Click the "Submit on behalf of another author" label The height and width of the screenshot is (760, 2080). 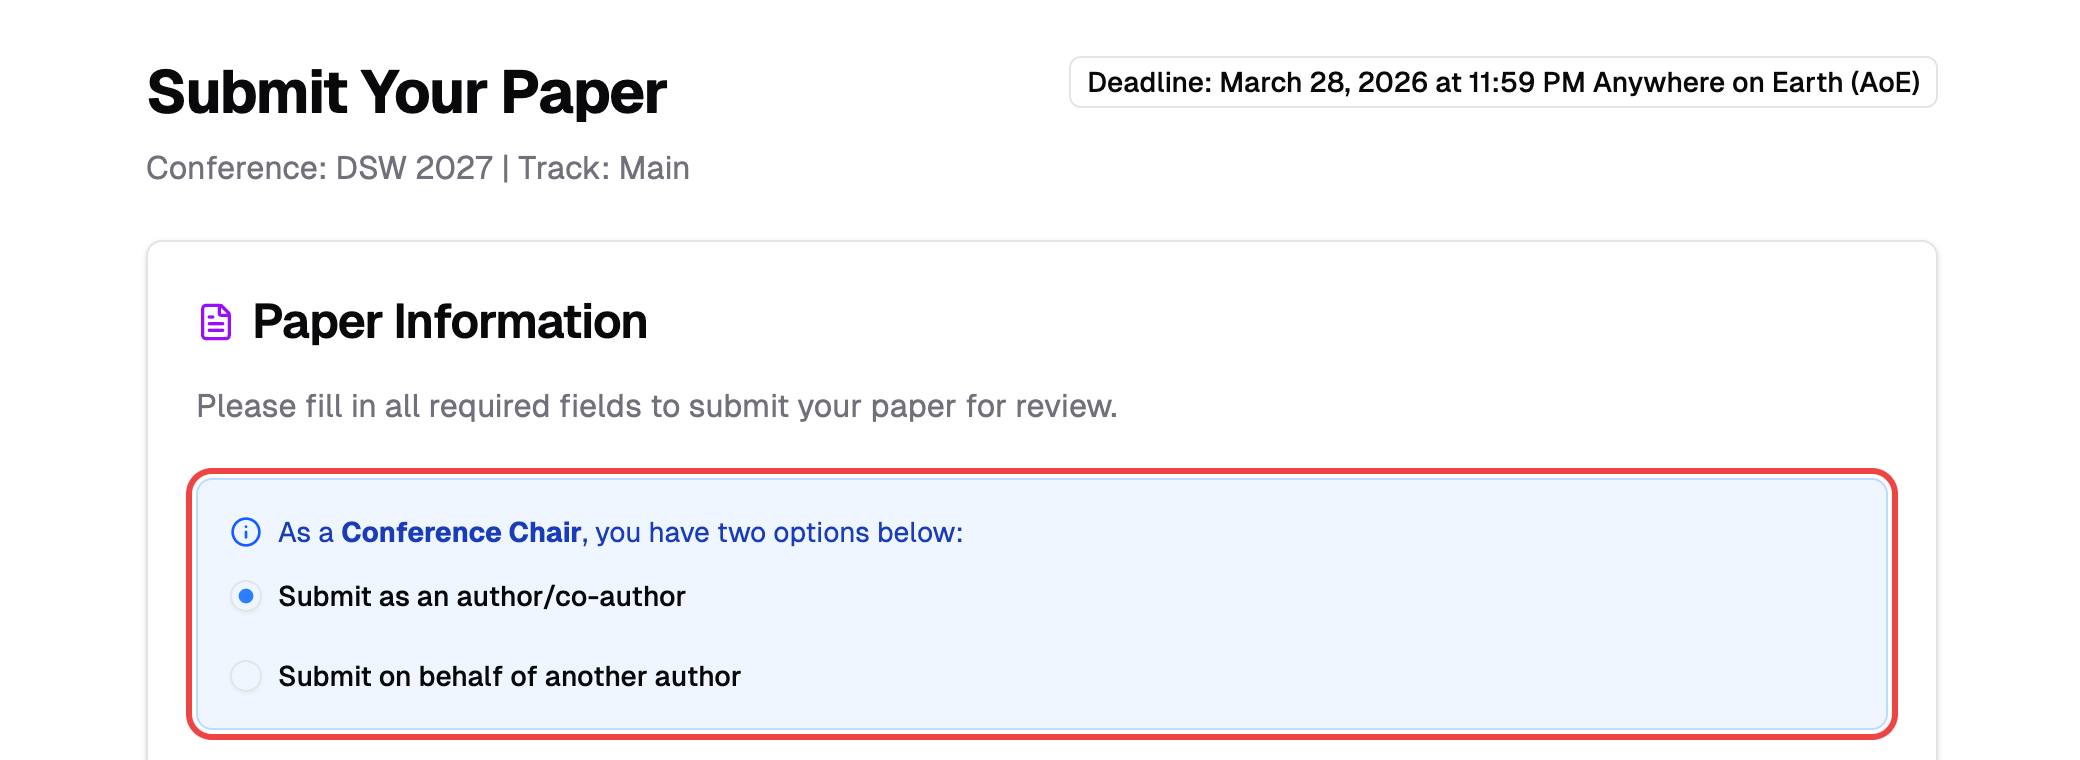pyautogui.click(x=509, y=676)
